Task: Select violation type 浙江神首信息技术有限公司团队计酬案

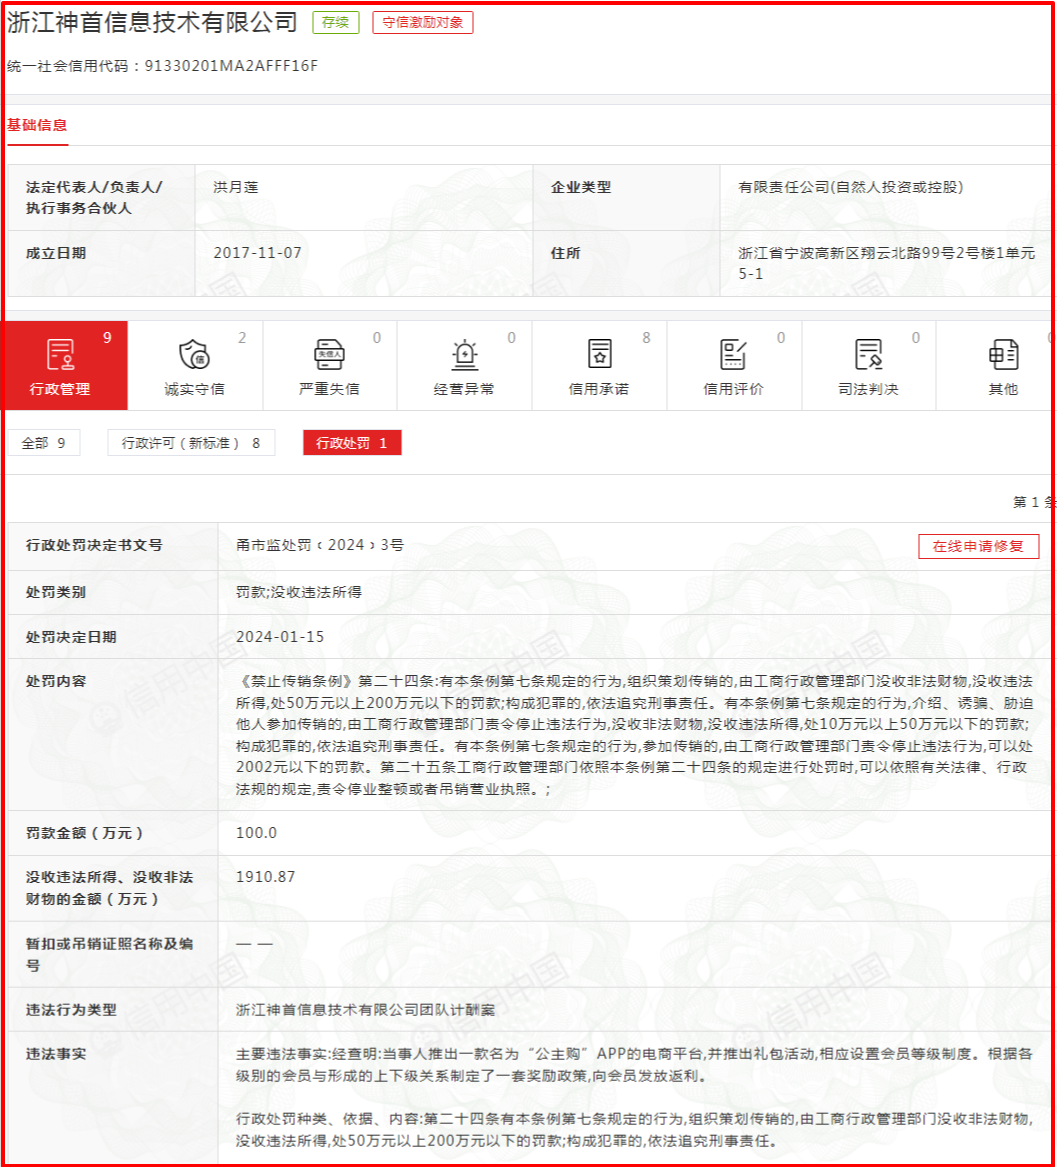Action: click(x=365, y=1010)
